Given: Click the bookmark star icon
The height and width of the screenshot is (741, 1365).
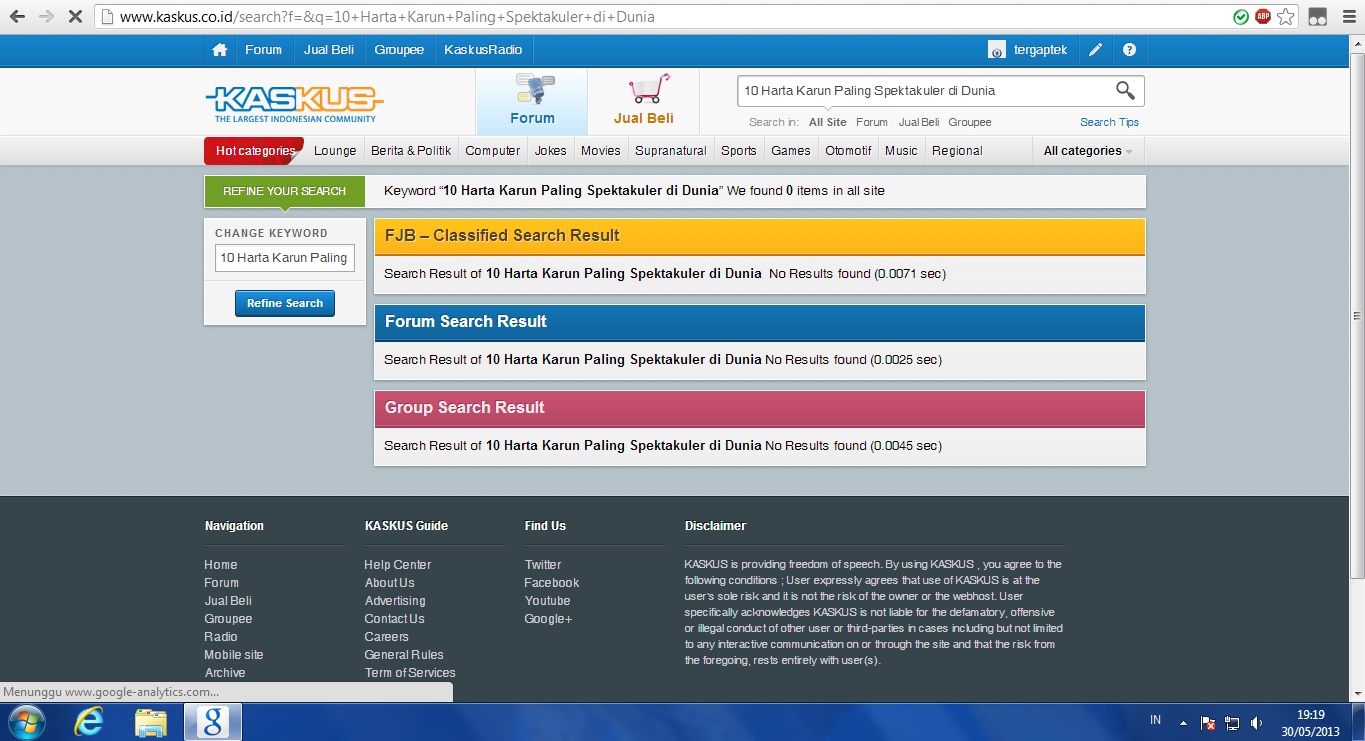Looking at the screenshot, I should click(x=1286, y=17).
